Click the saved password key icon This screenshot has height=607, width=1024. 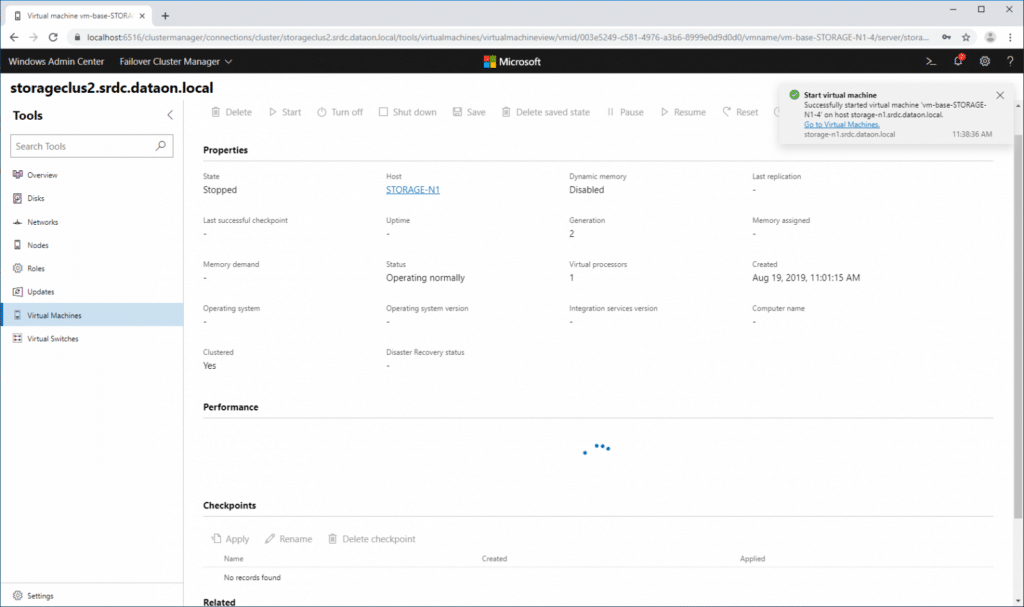946,37
